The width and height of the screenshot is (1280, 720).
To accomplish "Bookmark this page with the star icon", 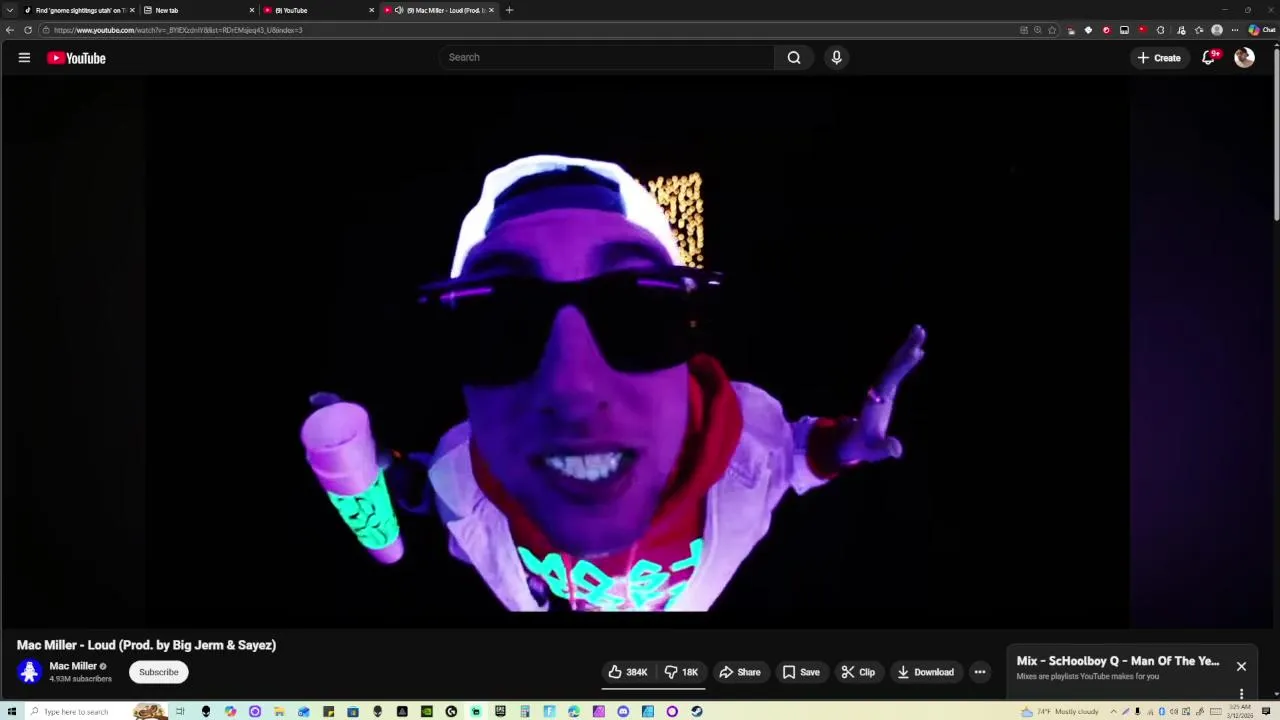I will (x=1051, y=30).
